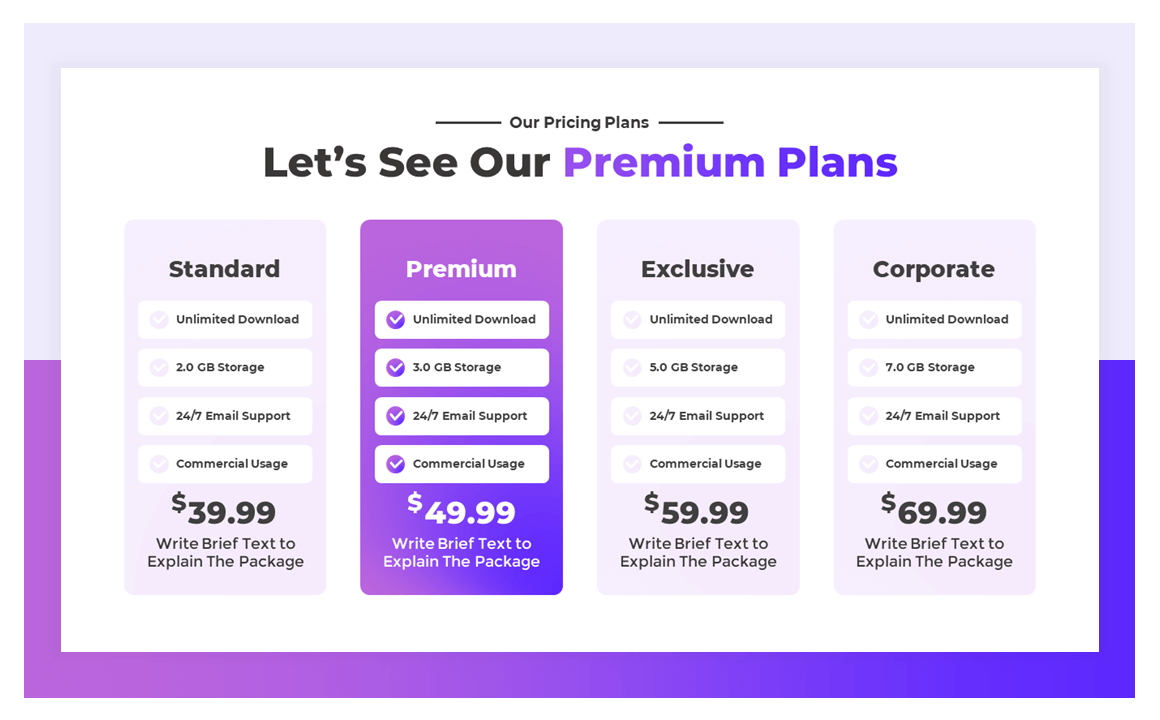Toggle the check beside Standard's Unlimited Download

click(158, 319)
